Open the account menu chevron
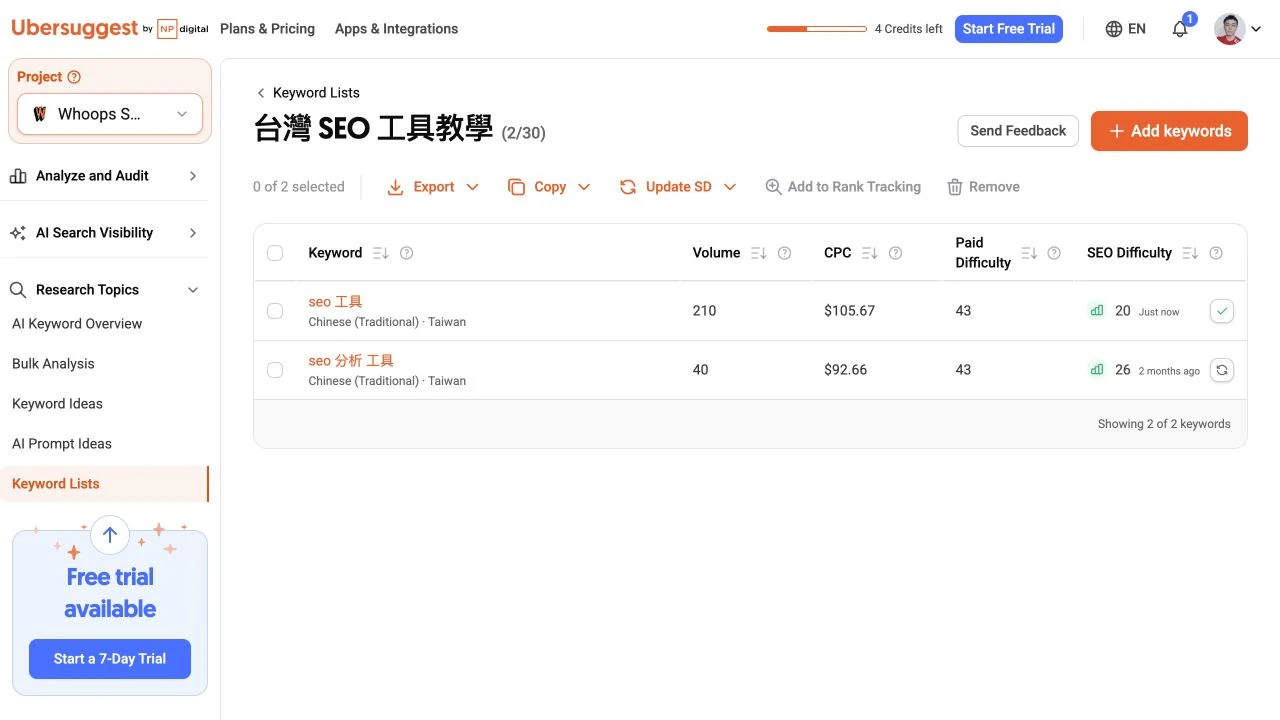Image resolution: width=1280 pixels, height=720 pixels. pyautogui.click(x=1257, y=29)
